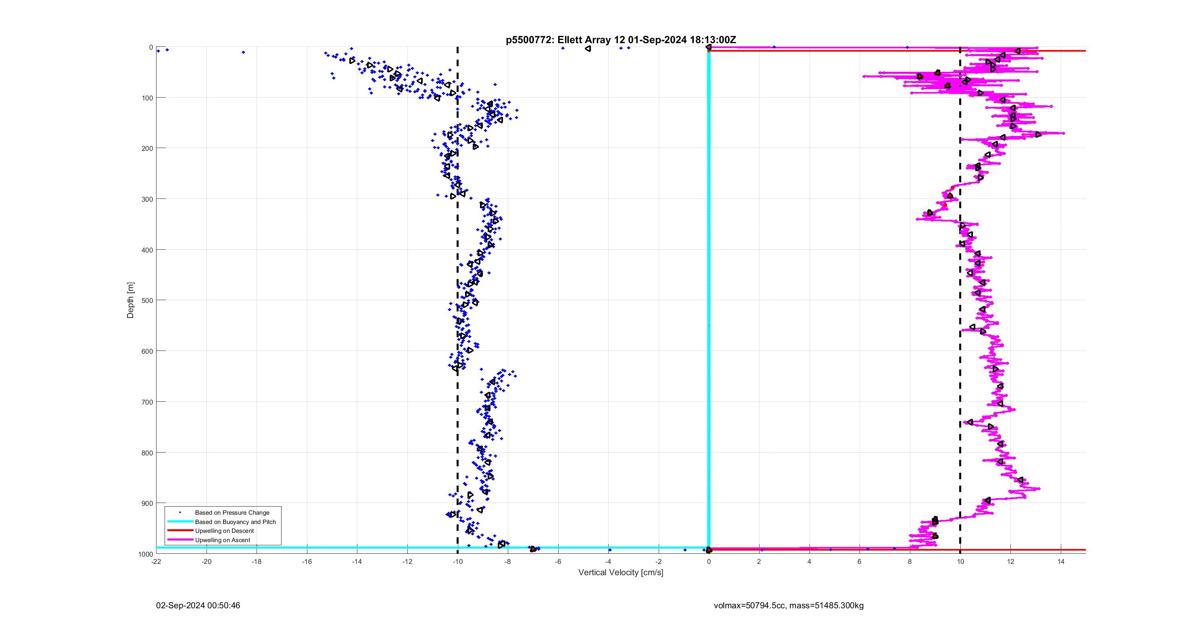Screen dimensions: 1200x622
Task: Click x-axis tick label '10'
Action: tap(960, 561)
